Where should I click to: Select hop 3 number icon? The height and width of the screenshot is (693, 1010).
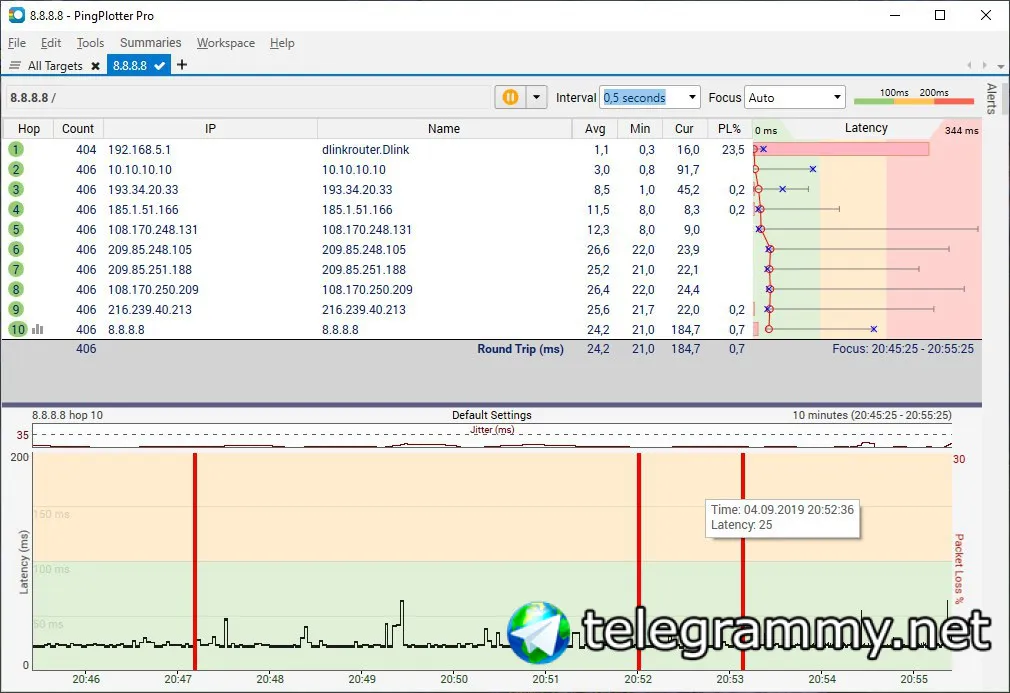(x=15, y=189)
